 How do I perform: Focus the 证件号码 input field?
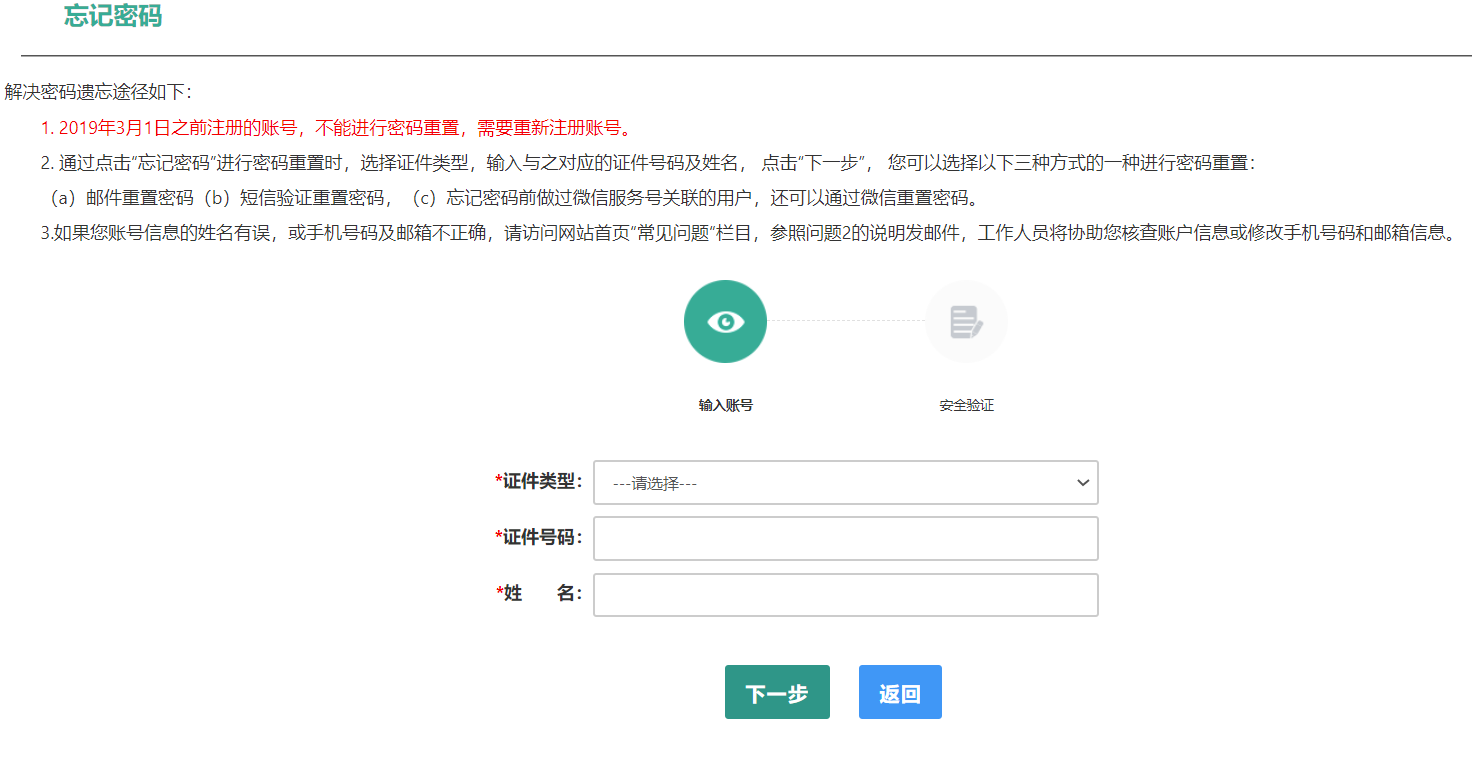[x=845, y=539]
